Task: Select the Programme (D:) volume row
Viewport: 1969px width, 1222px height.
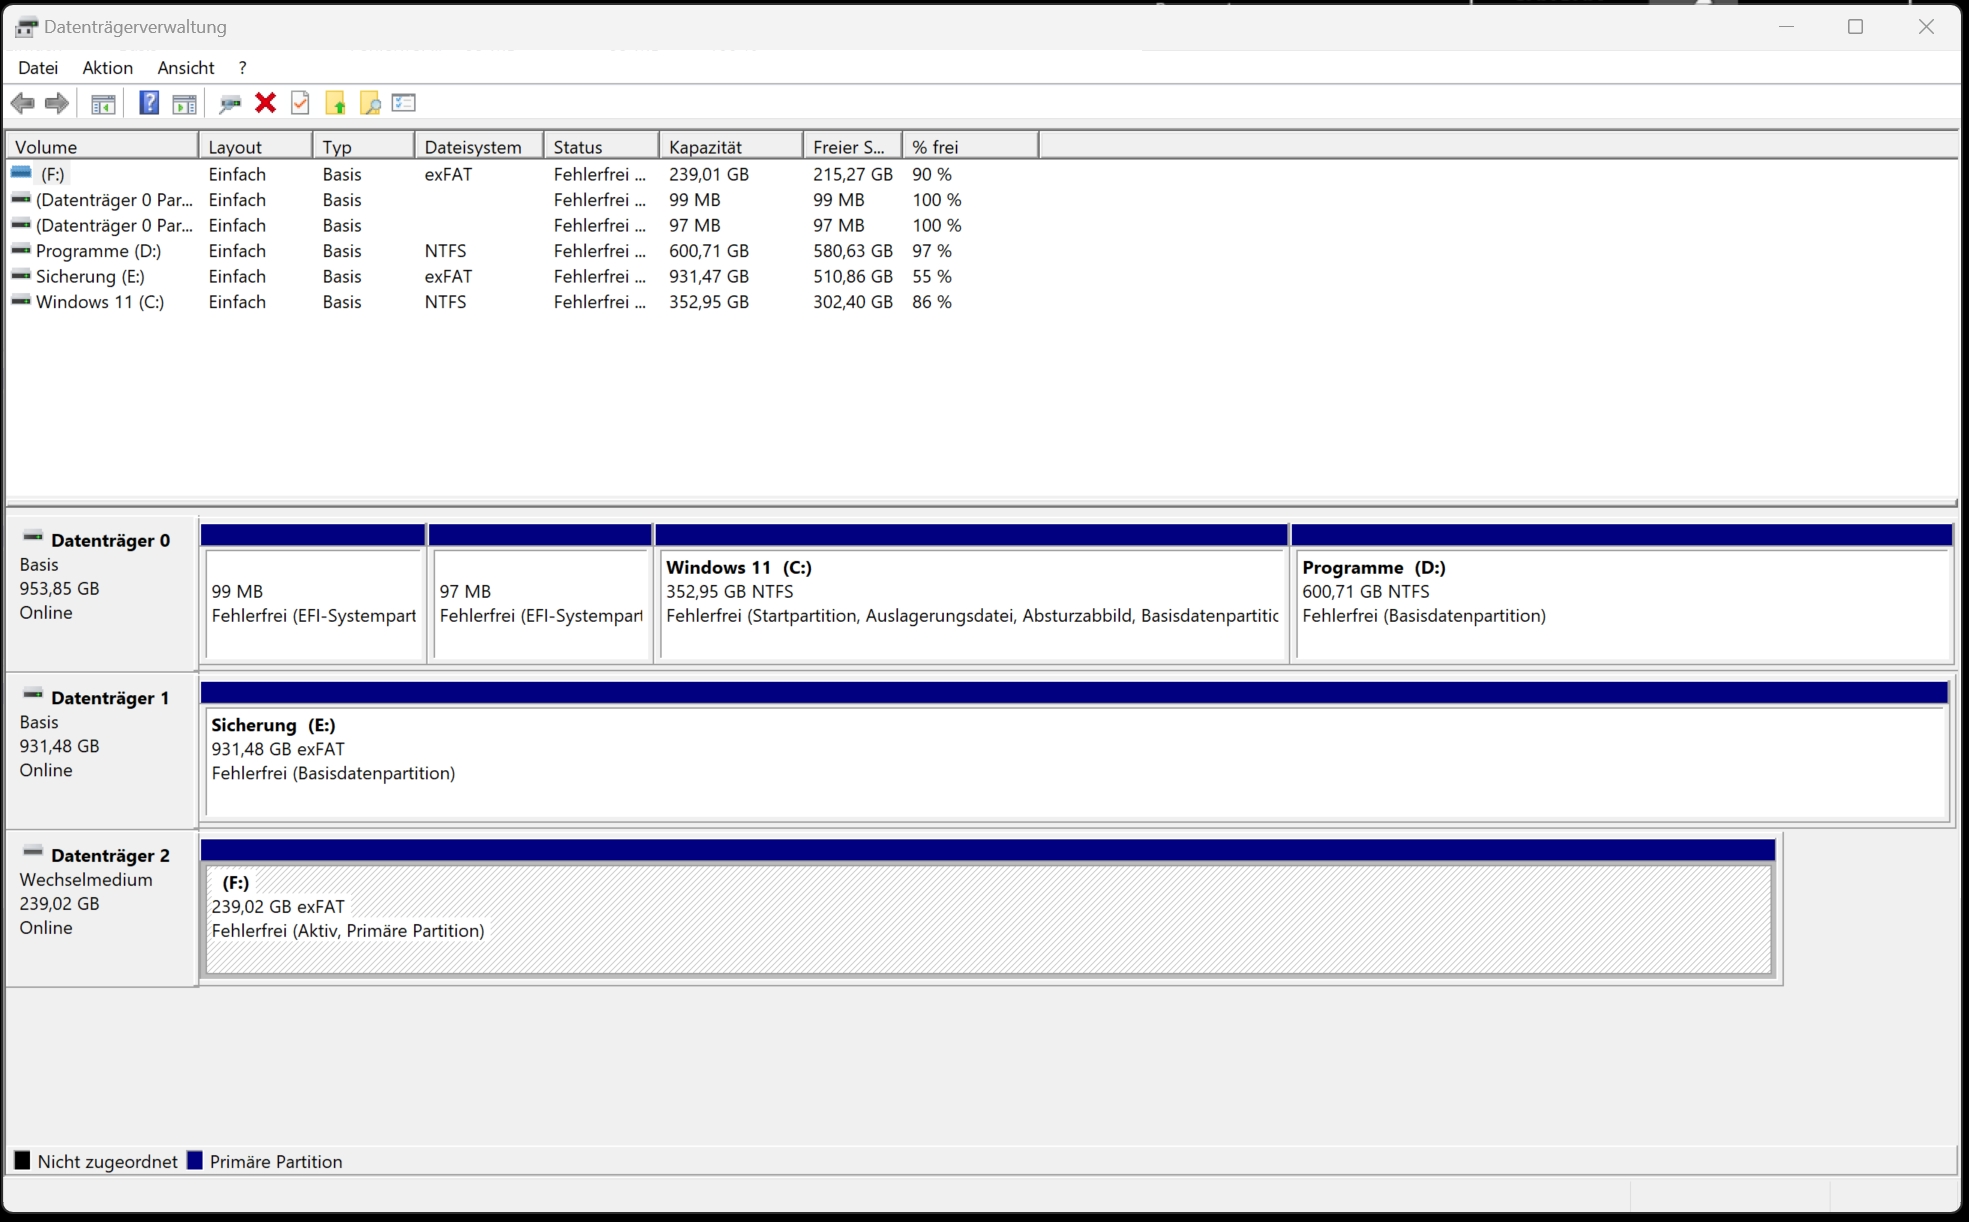Action: click(x=98, y=251)
